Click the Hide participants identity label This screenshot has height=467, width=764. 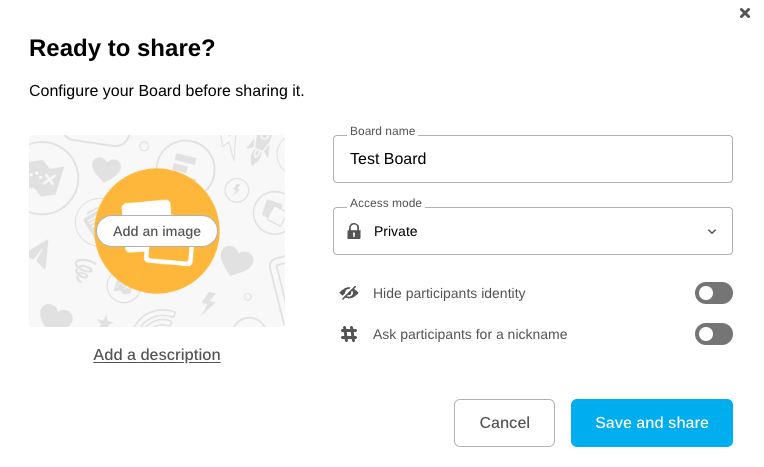pyautogui.click(x=449, y=293)
